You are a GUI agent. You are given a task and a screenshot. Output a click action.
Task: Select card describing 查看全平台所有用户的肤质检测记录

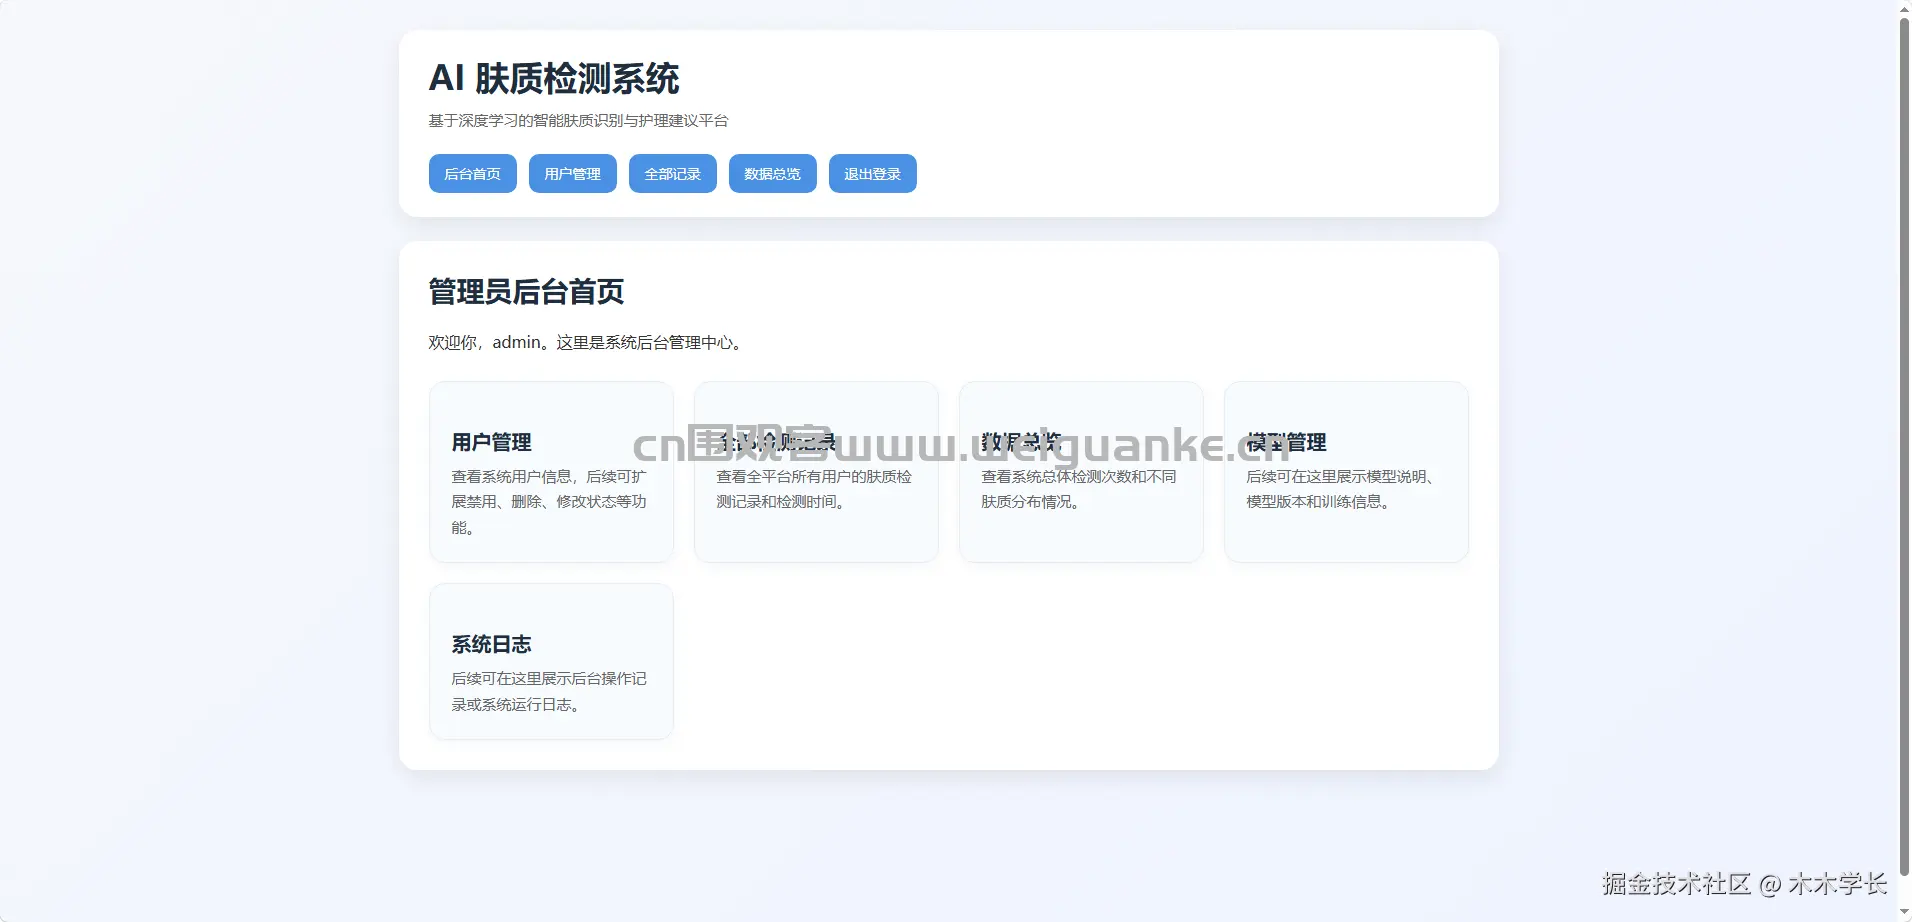(816, 471)
